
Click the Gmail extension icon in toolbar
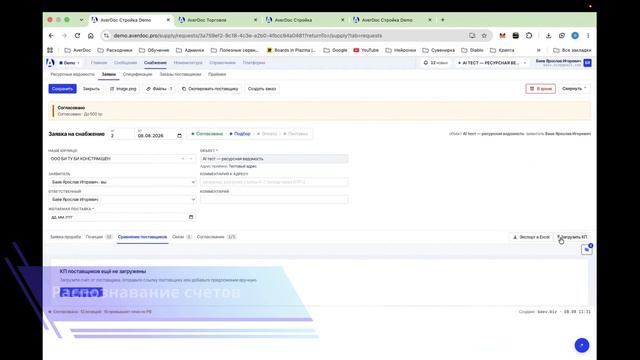(x=502, y=36)
